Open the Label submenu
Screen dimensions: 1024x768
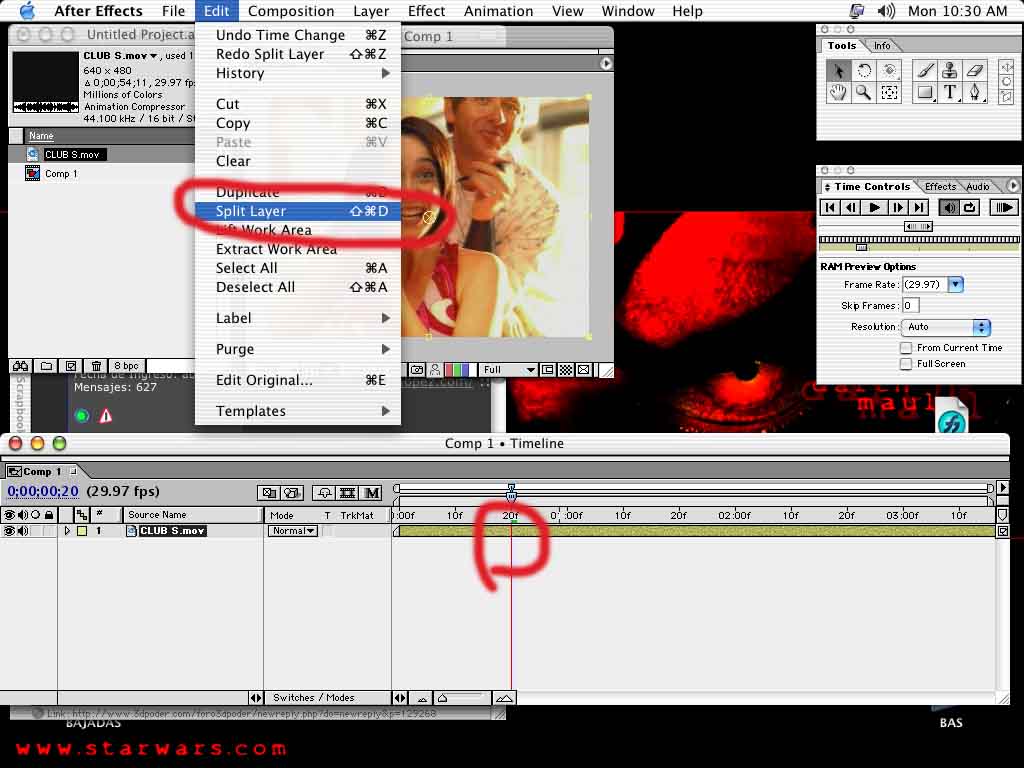click(x=298, y=318)
